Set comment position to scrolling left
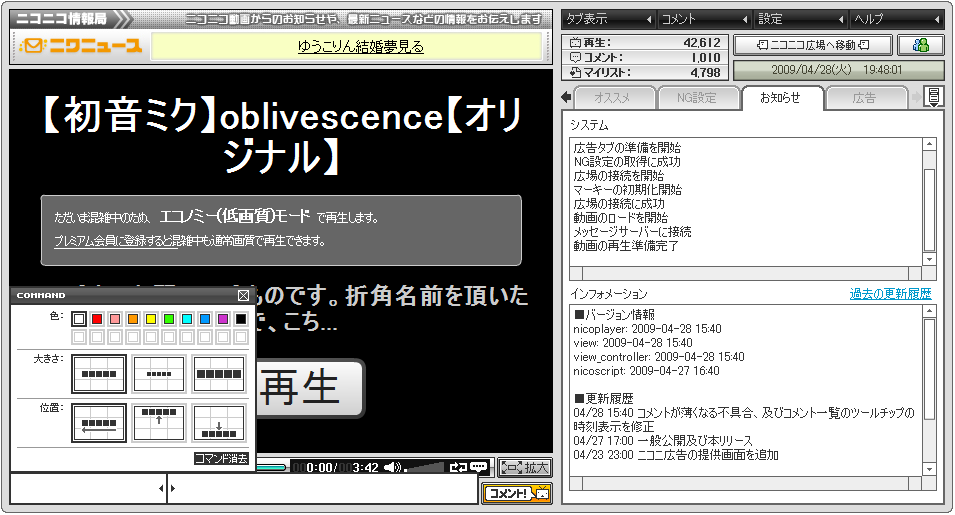 coord(99,422)
